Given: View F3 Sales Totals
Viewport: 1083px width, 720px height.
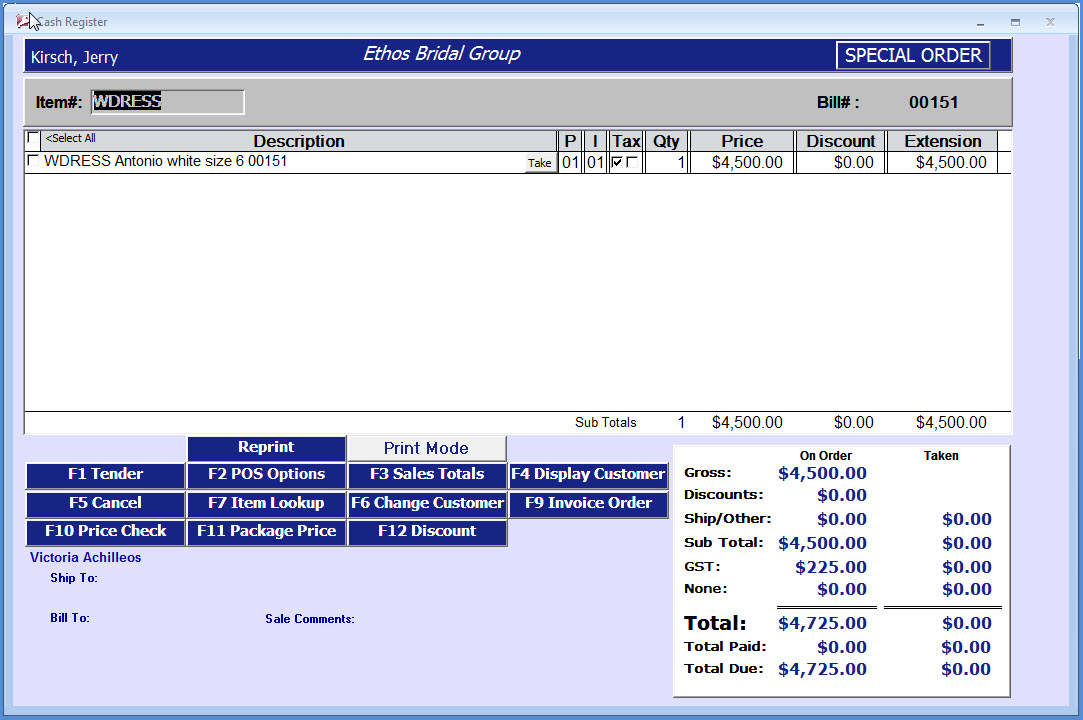Looking at the screenshot, I should [427, 474].
